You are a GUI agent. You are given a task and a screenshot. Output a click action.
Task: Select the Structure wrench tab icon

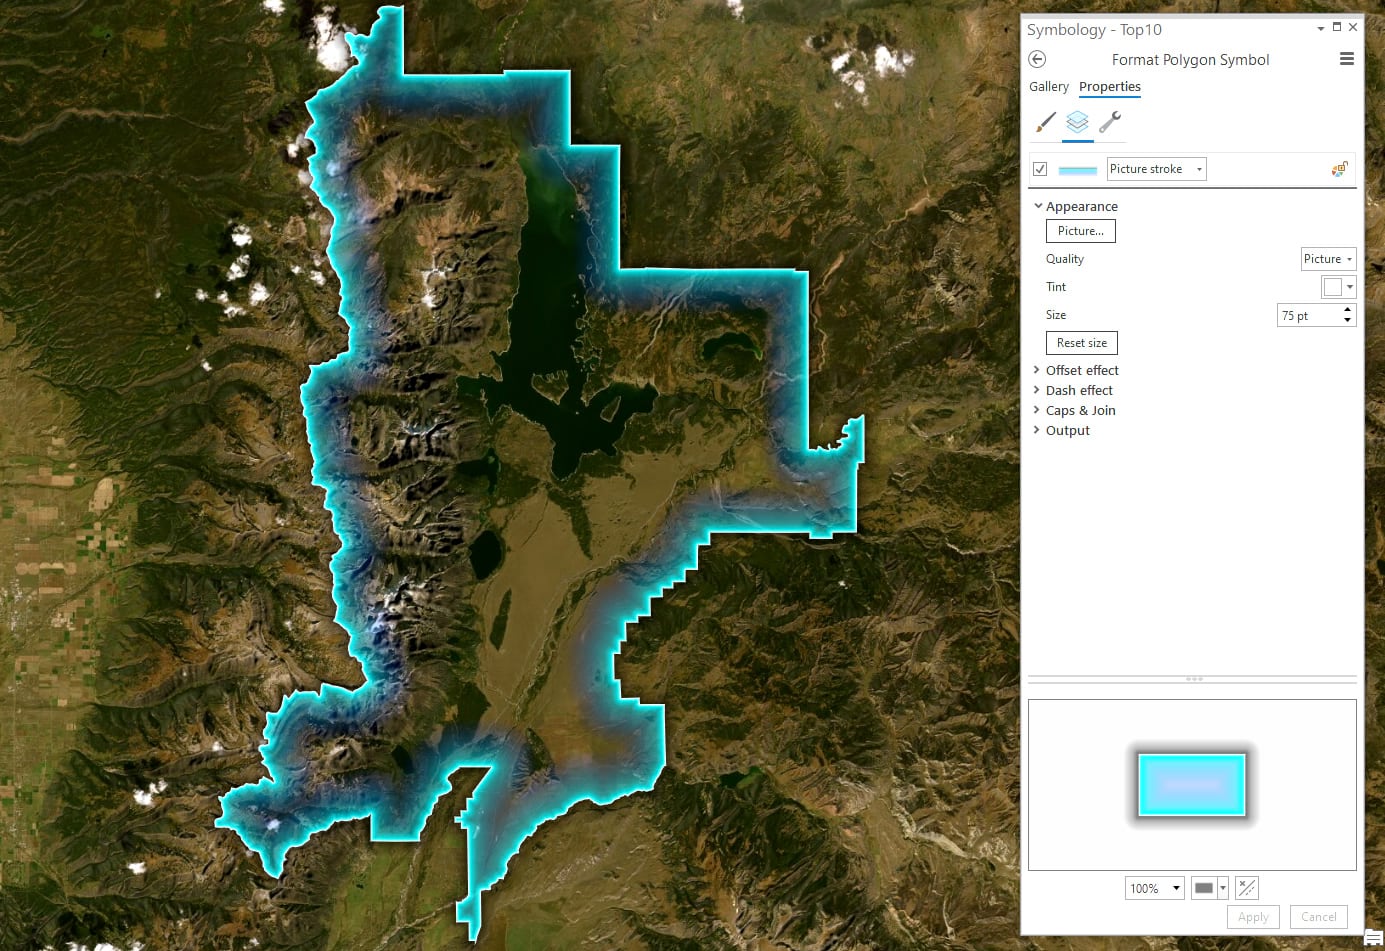click(1110, 122)
